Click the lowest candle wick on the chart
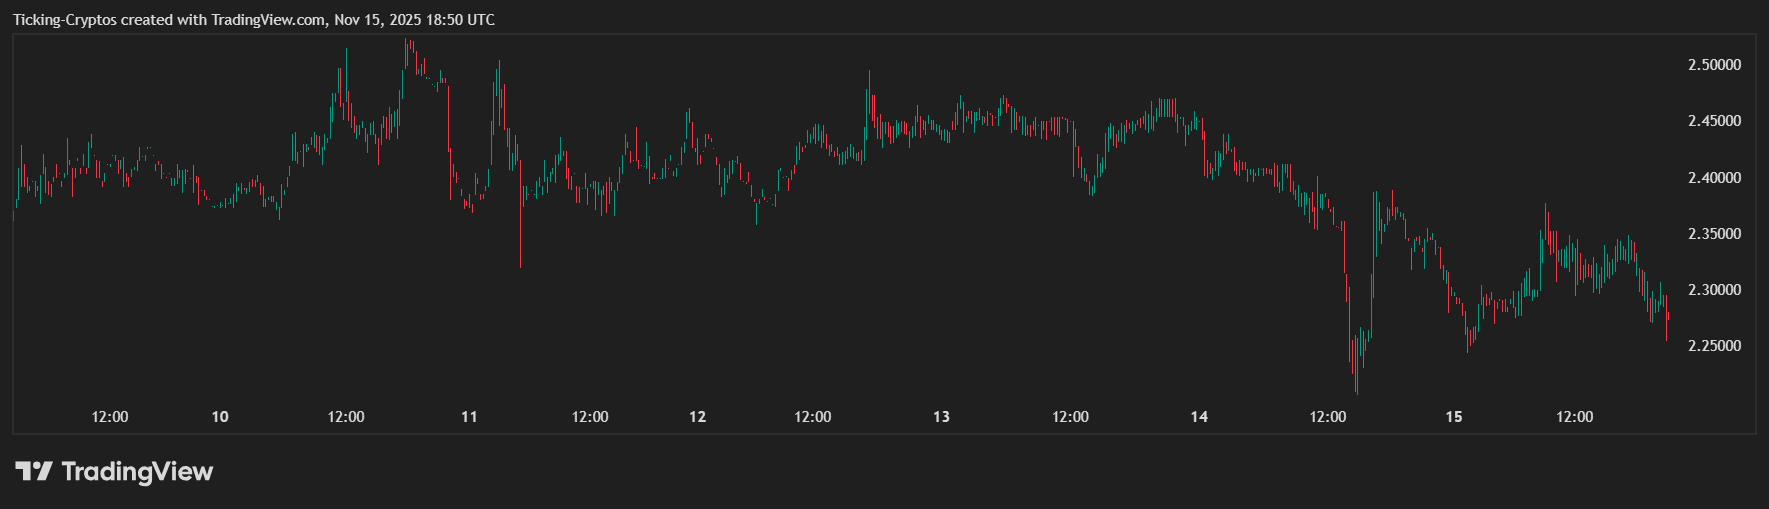Viewport: 1769px width, 509px height. pyautogui.click(x=1356, y=385)
